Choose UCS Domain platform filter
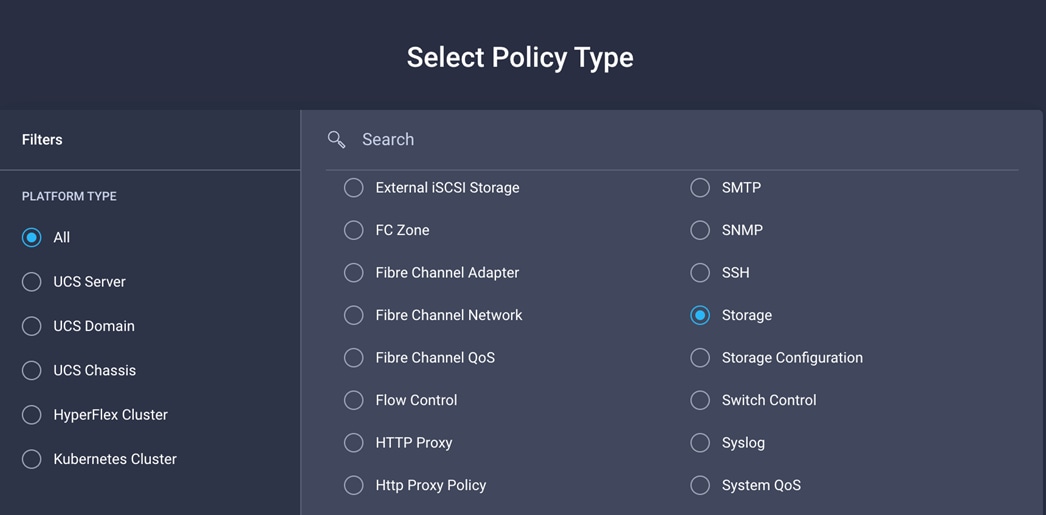Viewport: 1046px width, 515px height. point(31,326)
